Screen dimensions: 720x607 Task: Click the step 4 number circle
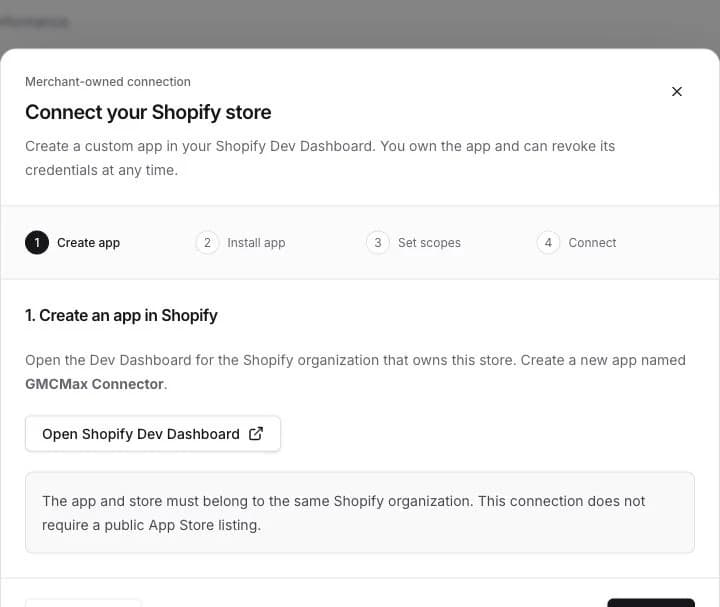point(548,242)
